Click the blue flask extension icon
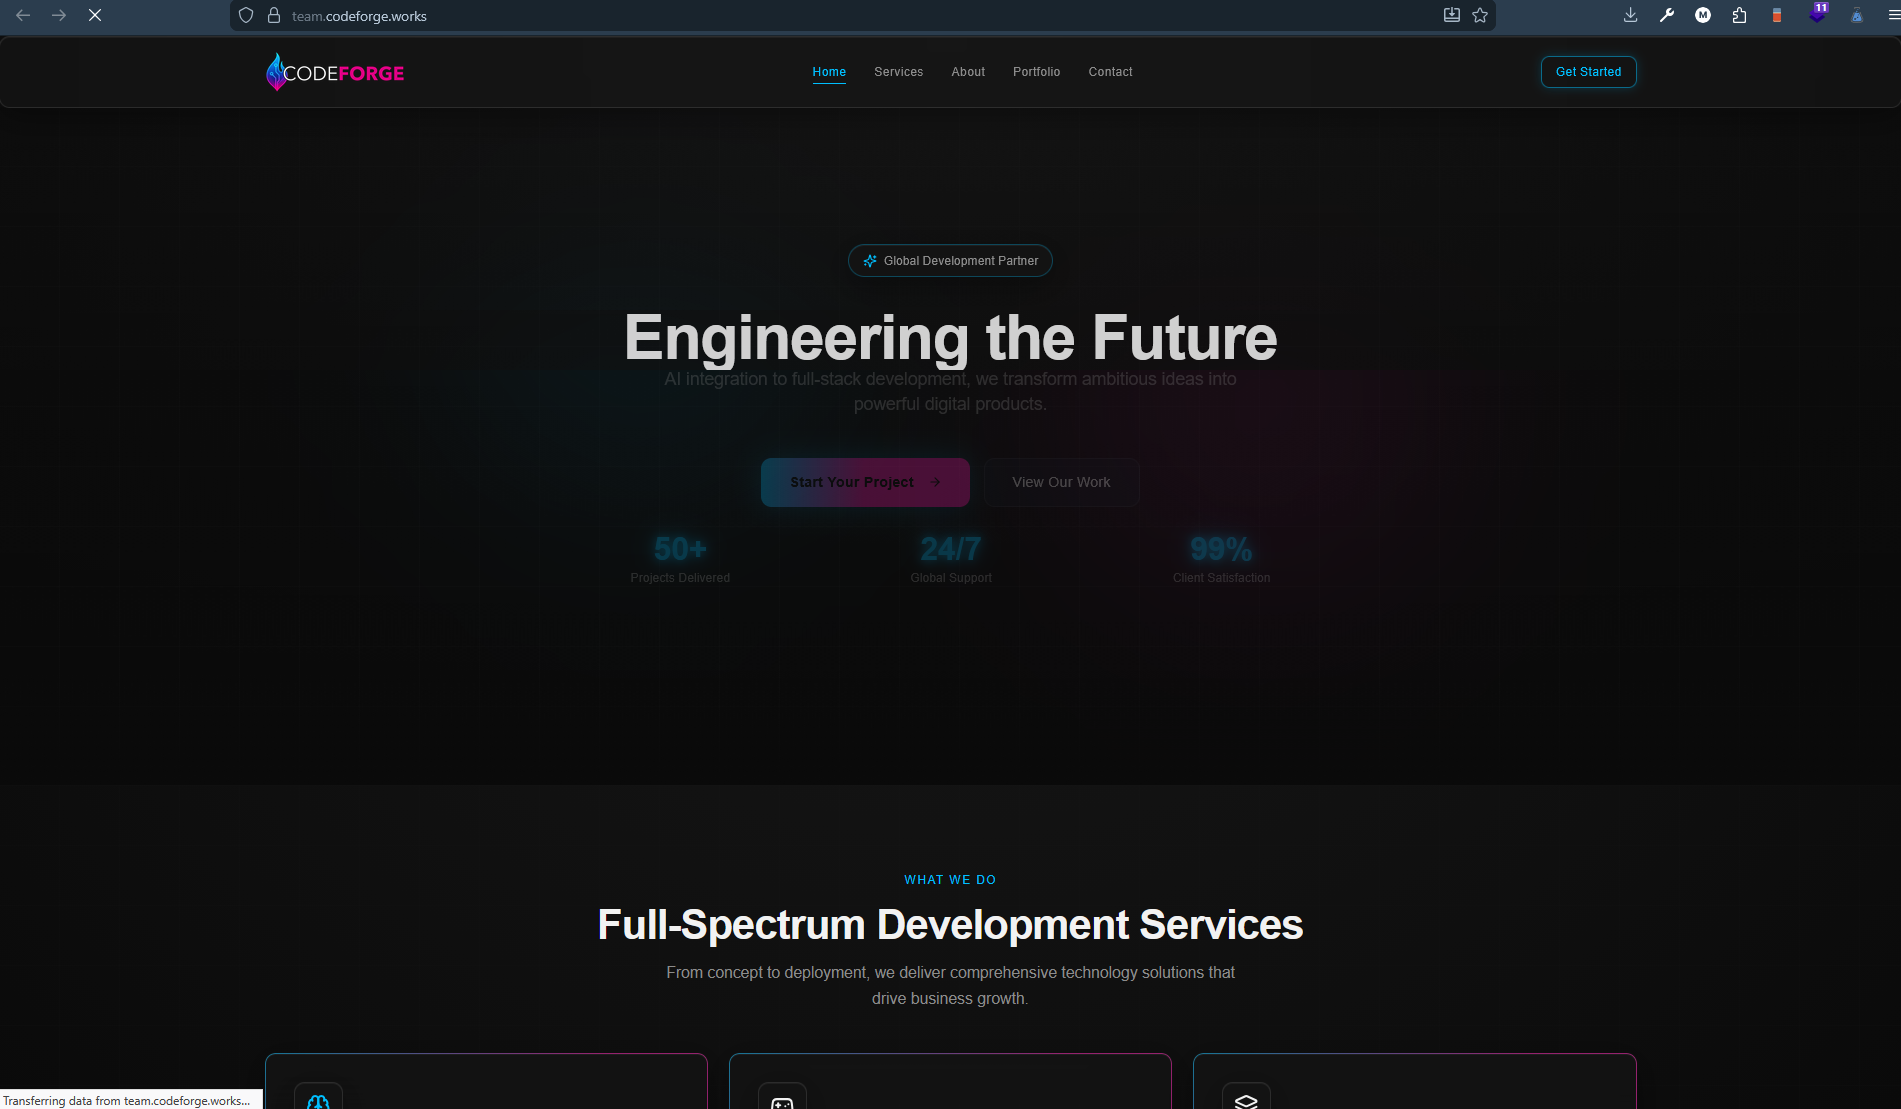 click(x=1856, y=16)
